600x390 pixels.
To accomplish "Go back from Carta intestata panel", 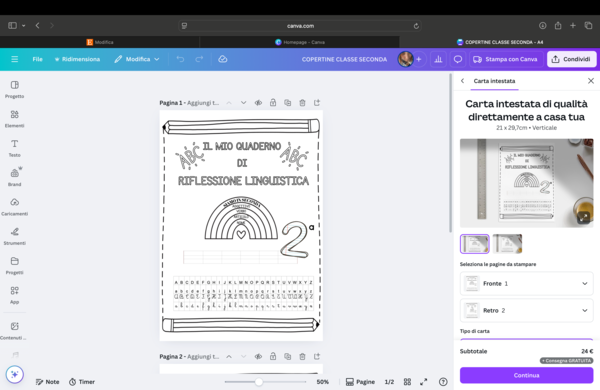I will (463, 81).
